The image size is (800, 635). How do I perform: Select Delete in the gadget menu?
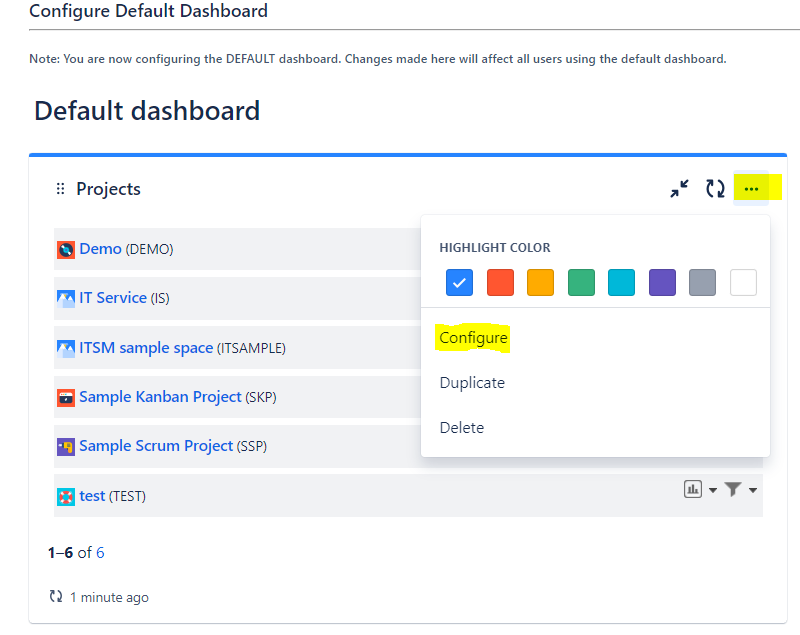click(462, 427)
